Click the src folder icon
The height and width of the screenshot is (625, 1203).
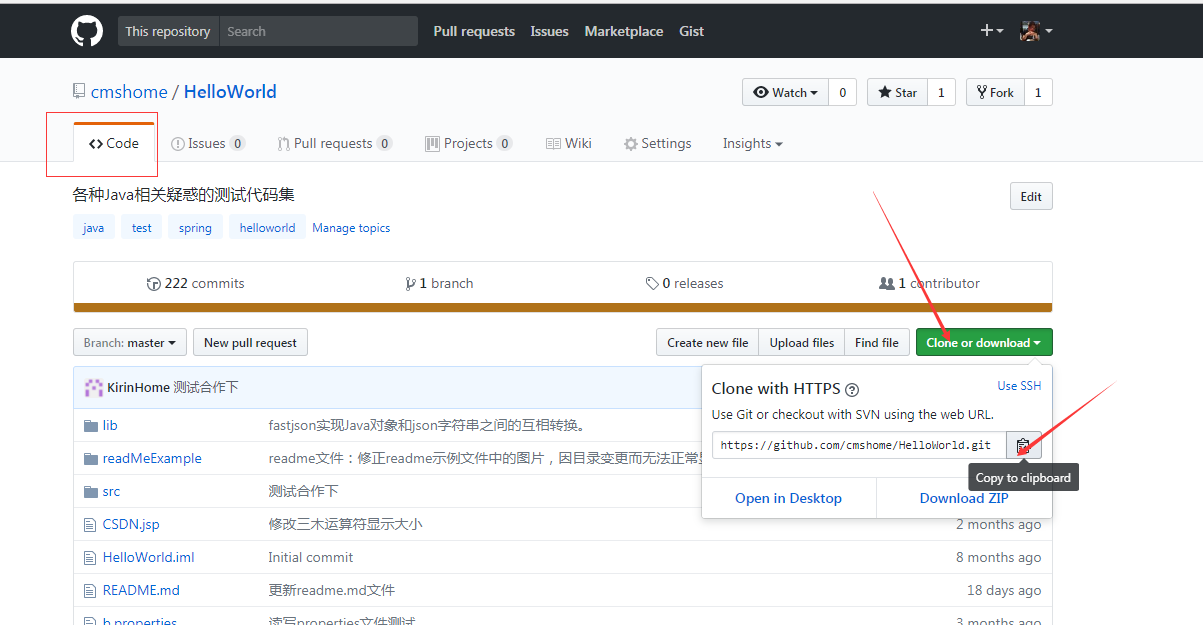tap(91, 491)
